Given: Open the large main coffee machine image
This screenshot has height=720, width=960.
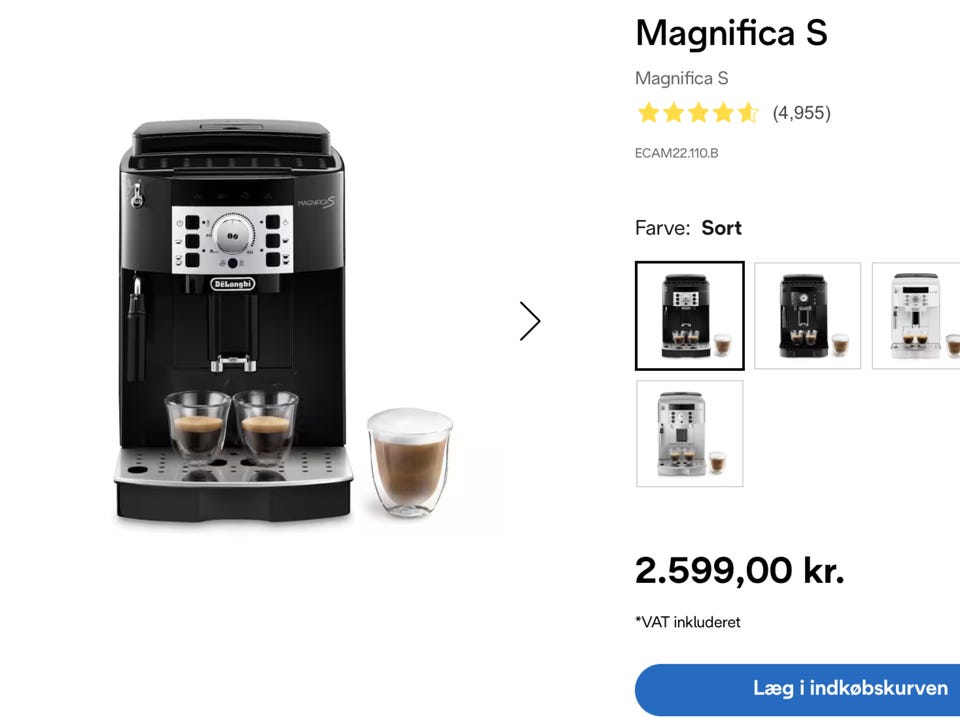Looking at the screenshot, I should pos(285,321).
